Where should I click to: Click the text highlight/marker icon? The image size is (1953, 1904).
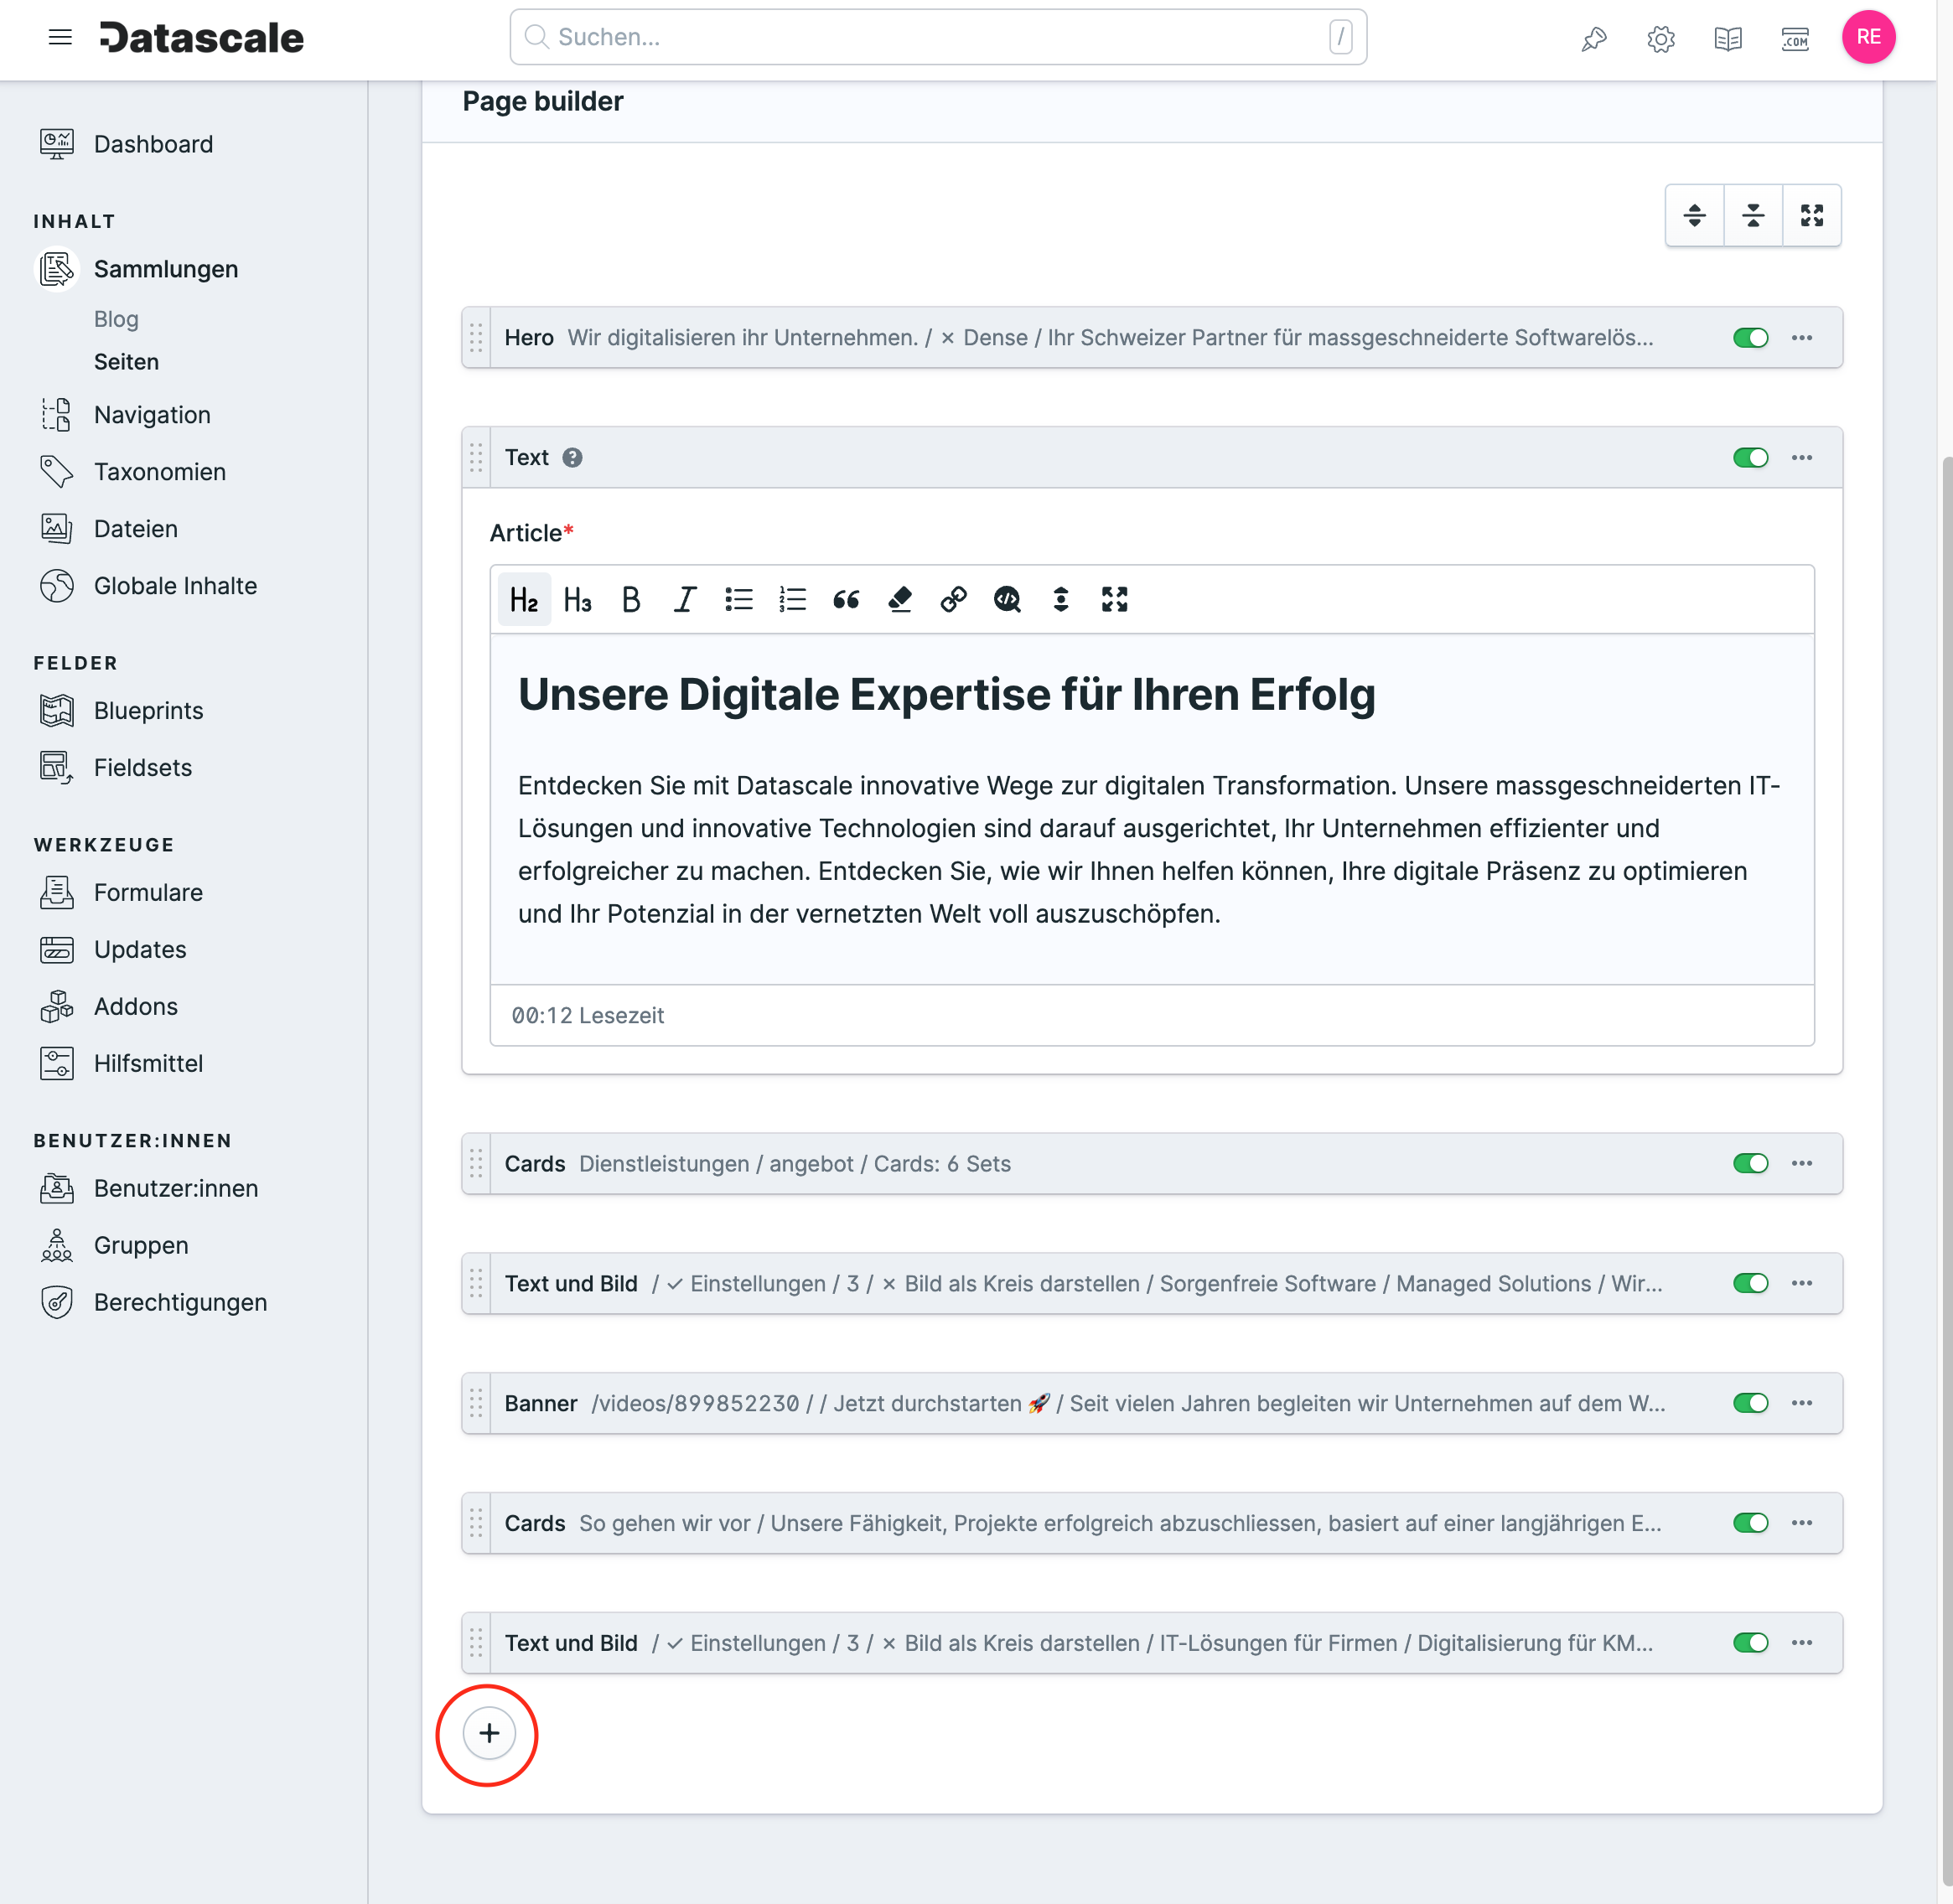coord(899,600)
